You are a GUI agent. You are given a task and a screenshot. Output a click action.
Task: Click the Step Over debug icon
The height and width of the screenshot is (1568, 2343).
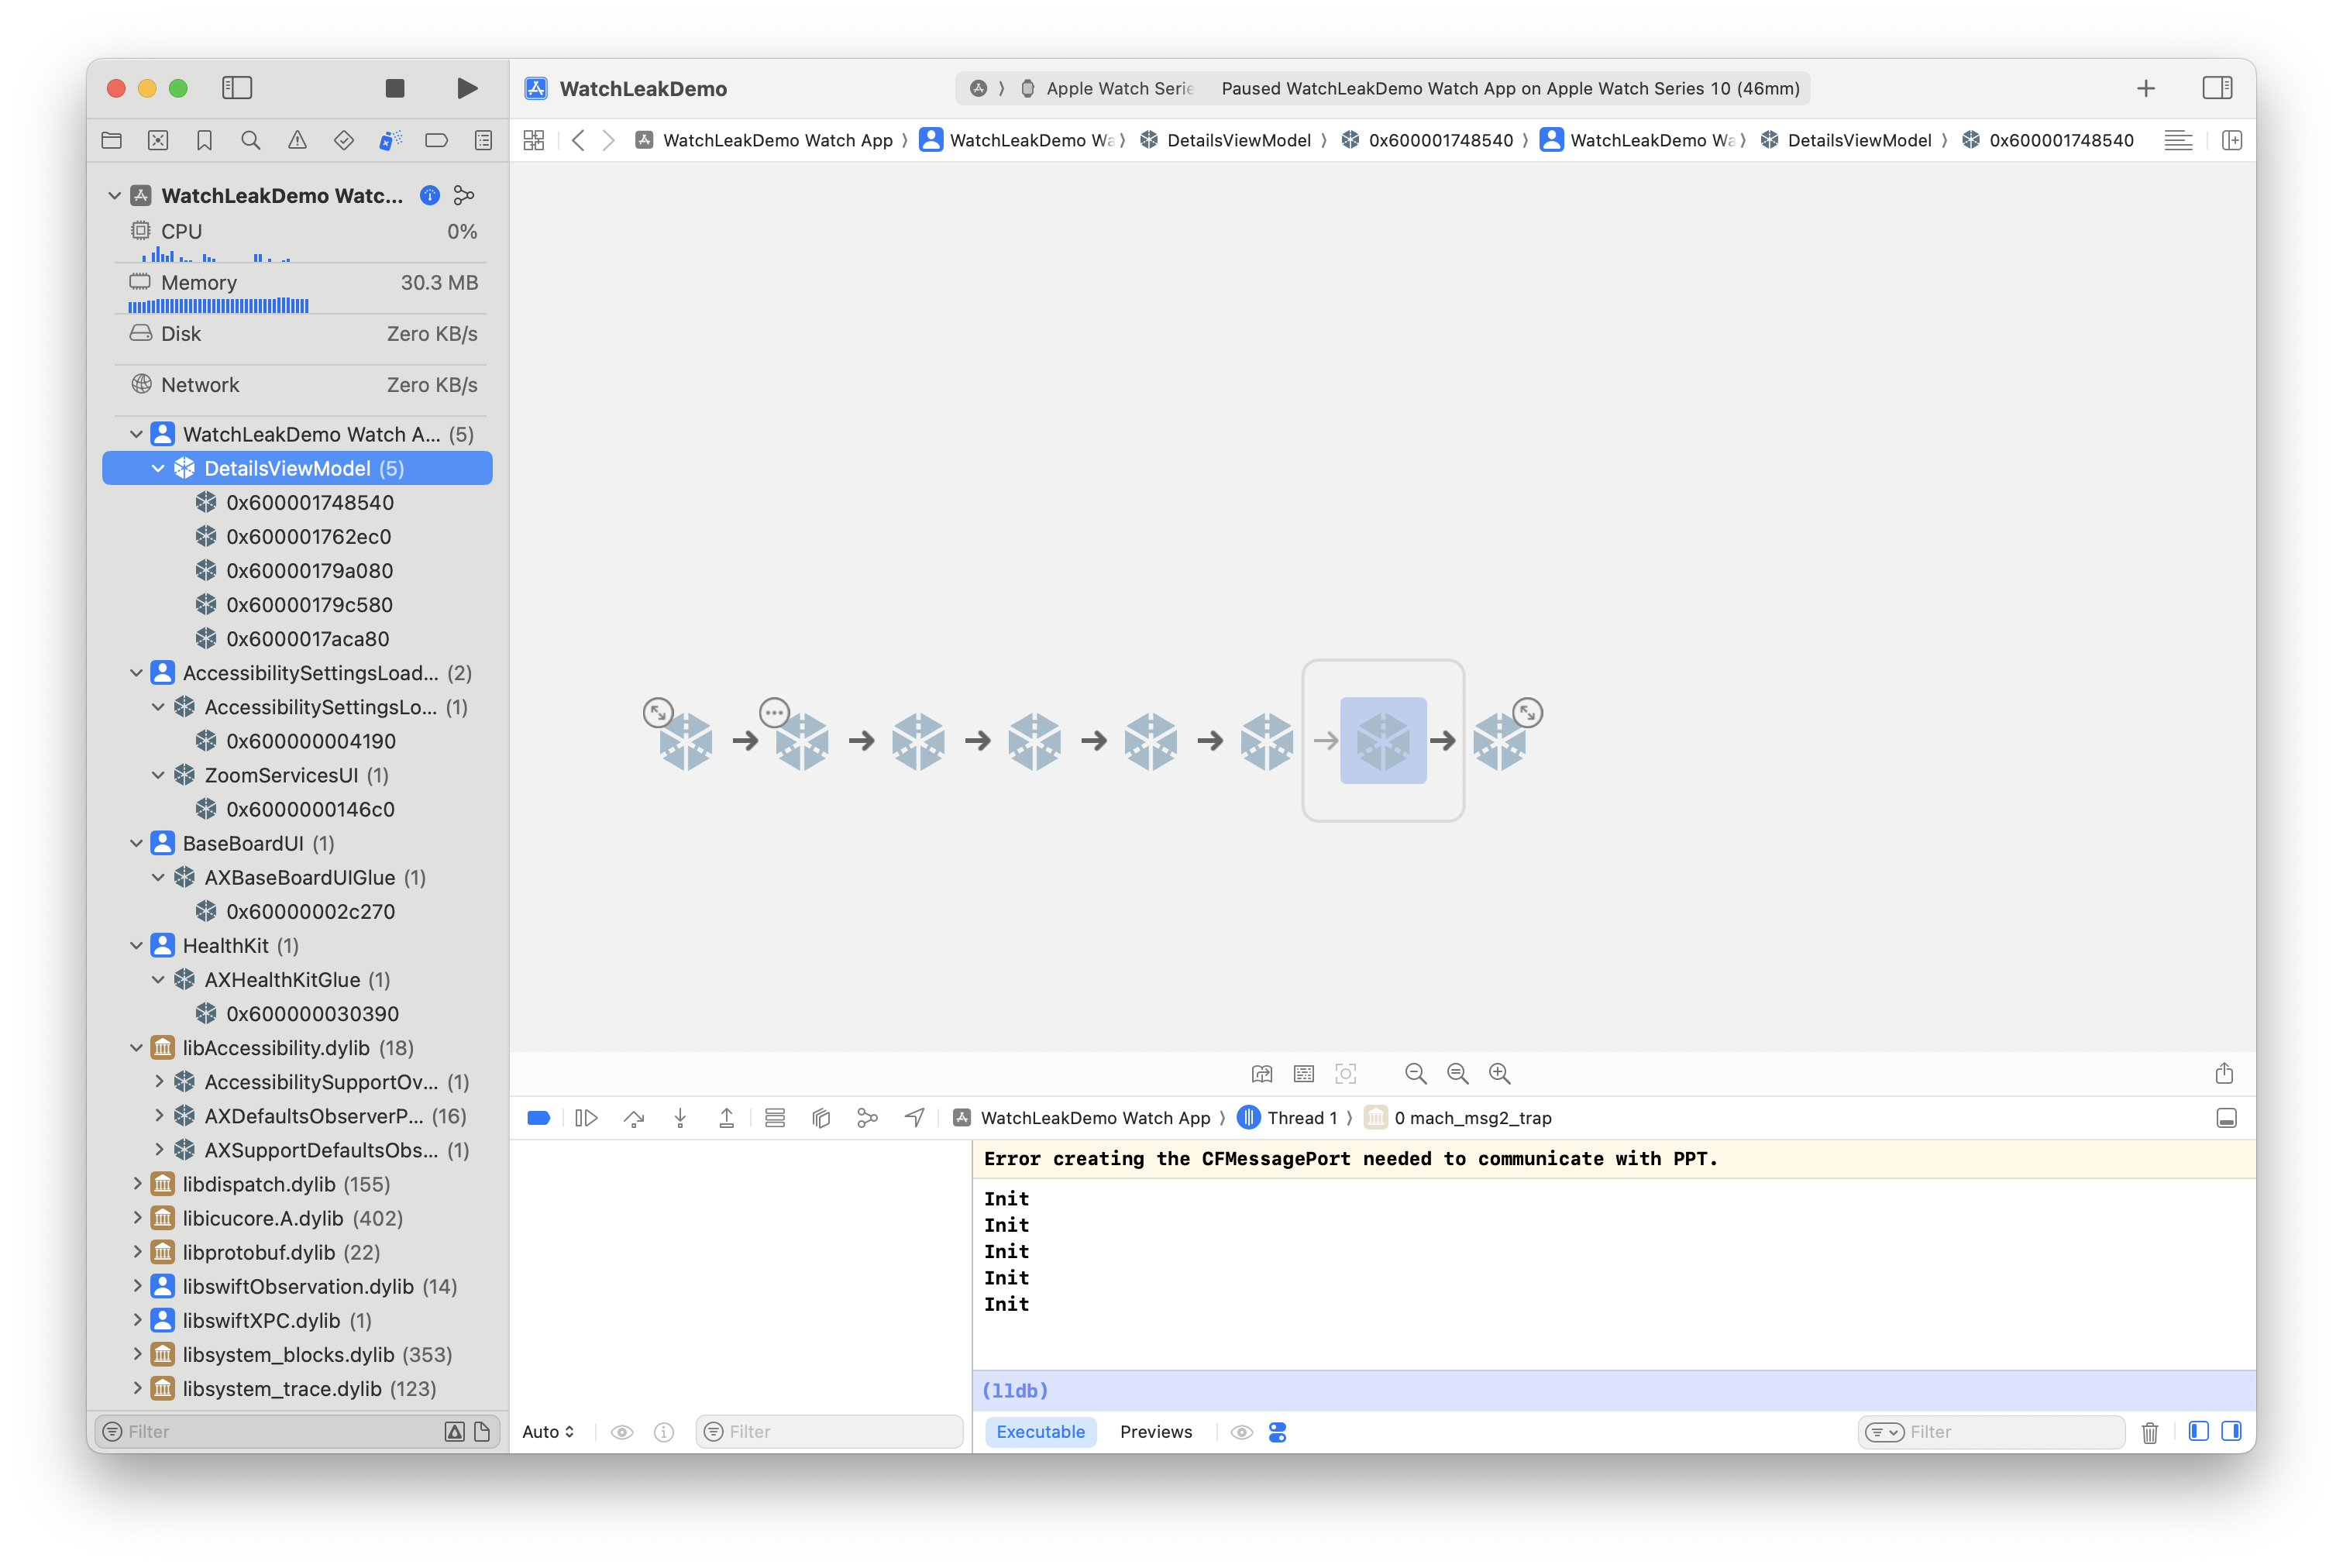tap(634, 1118)
